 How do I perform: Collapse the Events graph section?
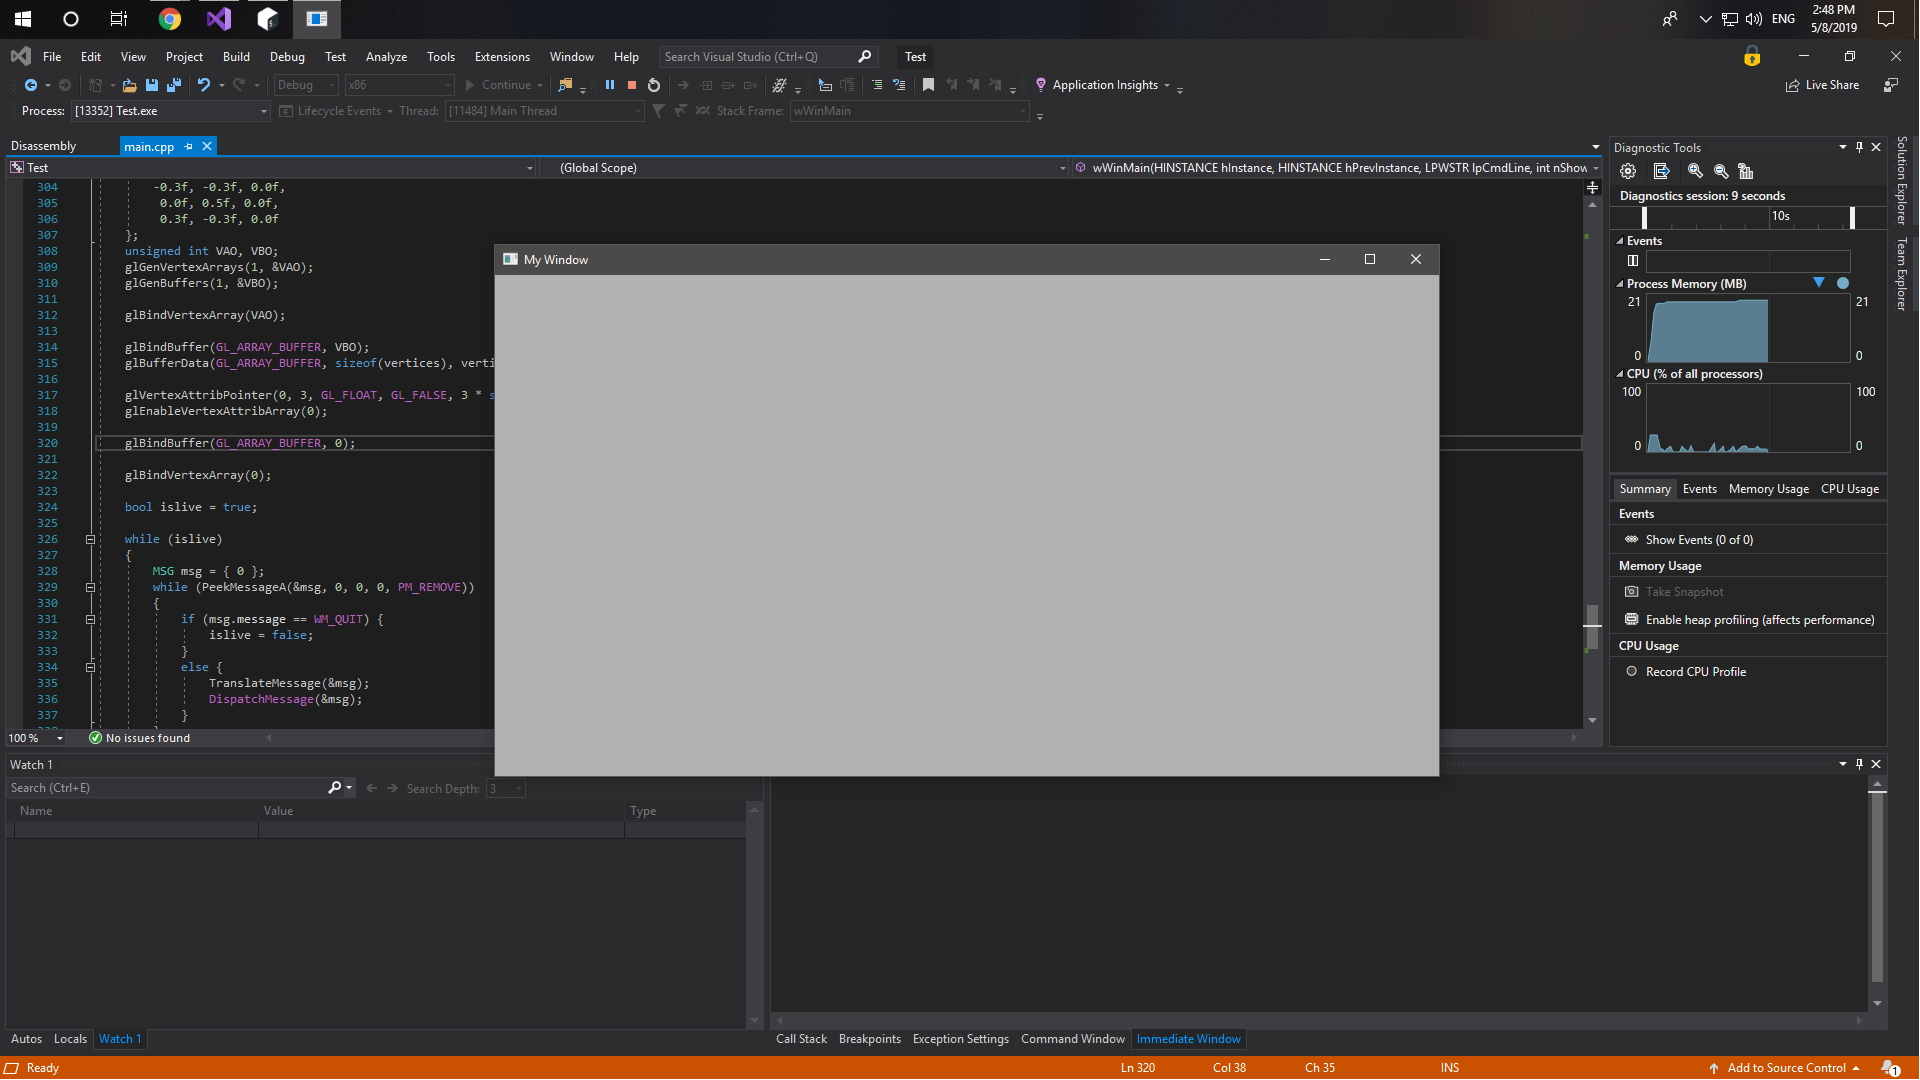coord(1620,241)
